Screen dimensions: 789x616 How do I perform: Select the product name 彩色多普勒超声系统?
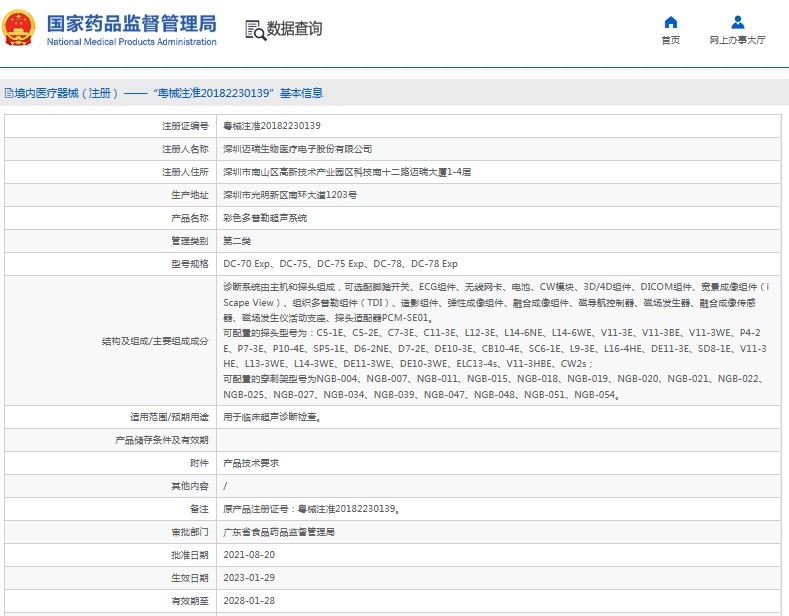point(264,218)
